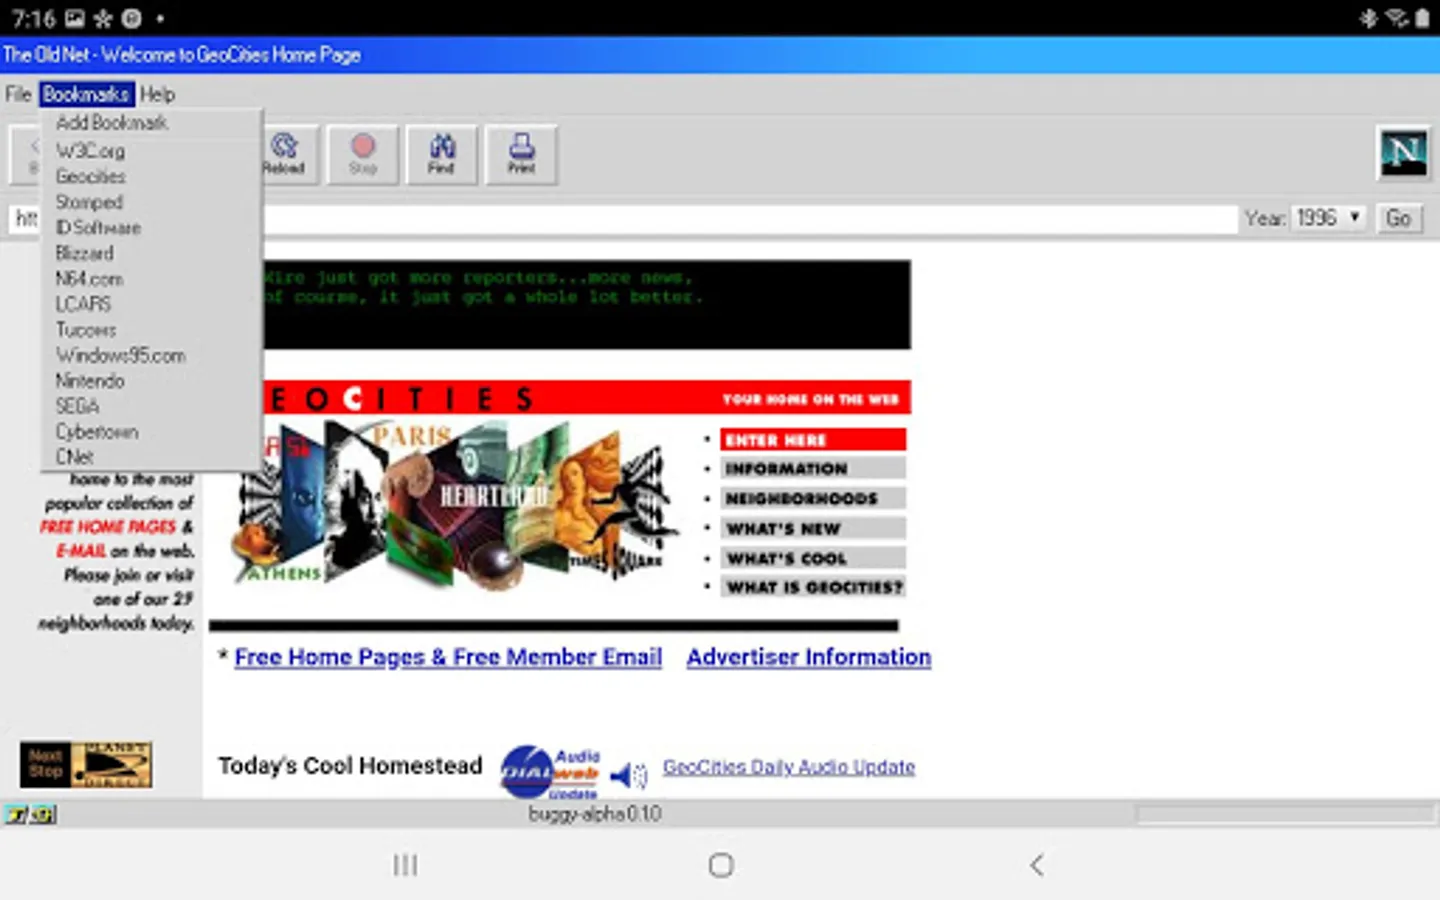1440x900 pixels.
Task: Select the W3C.org bookmark
Action: tap(150, 151)
